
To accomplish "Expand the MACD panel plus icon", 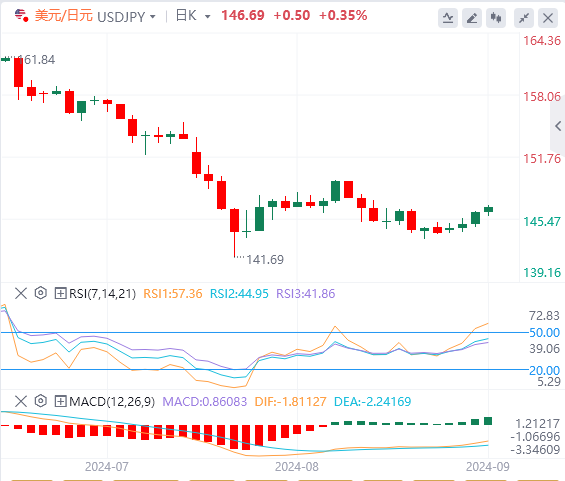I will pyautogui.click(x=61, y=401).
